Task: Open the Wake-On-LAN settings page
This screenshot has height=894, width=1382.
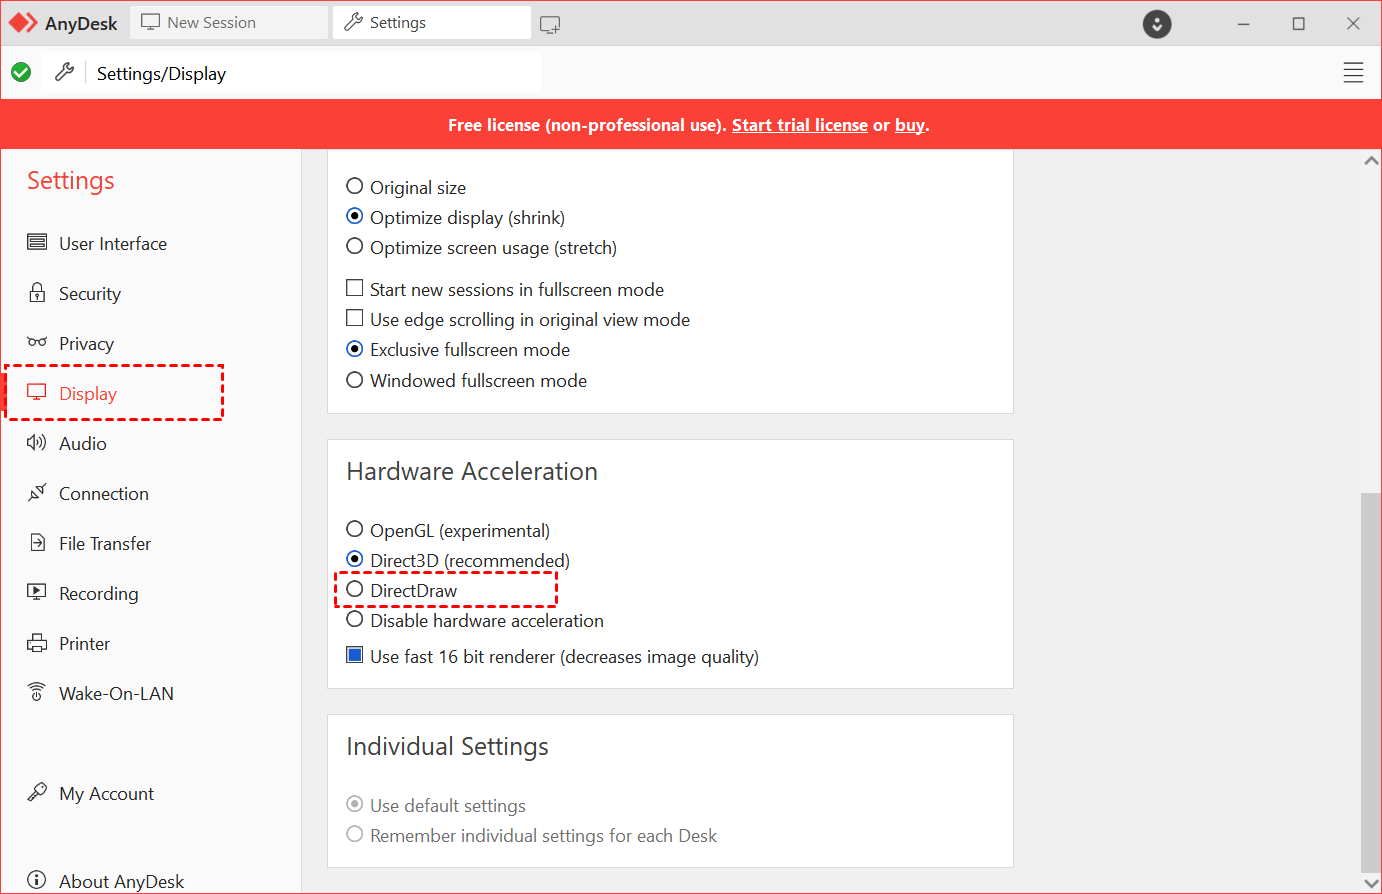Action: [116, 693]
